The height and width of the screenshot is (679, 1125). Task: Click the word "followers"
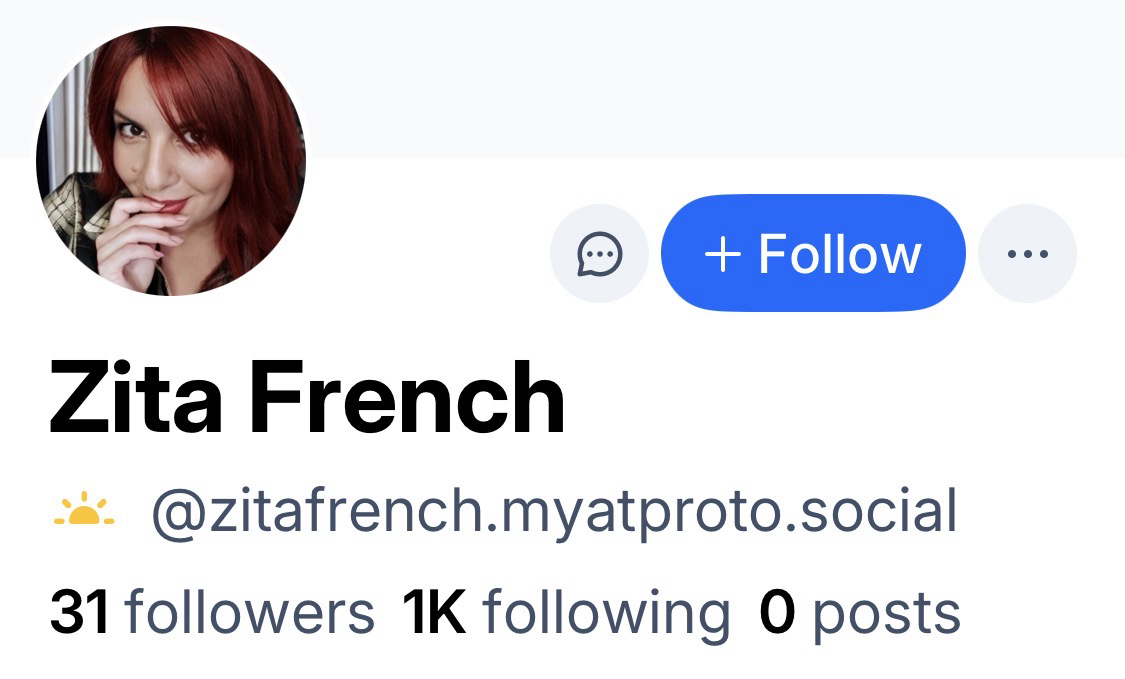coord(249,612)
